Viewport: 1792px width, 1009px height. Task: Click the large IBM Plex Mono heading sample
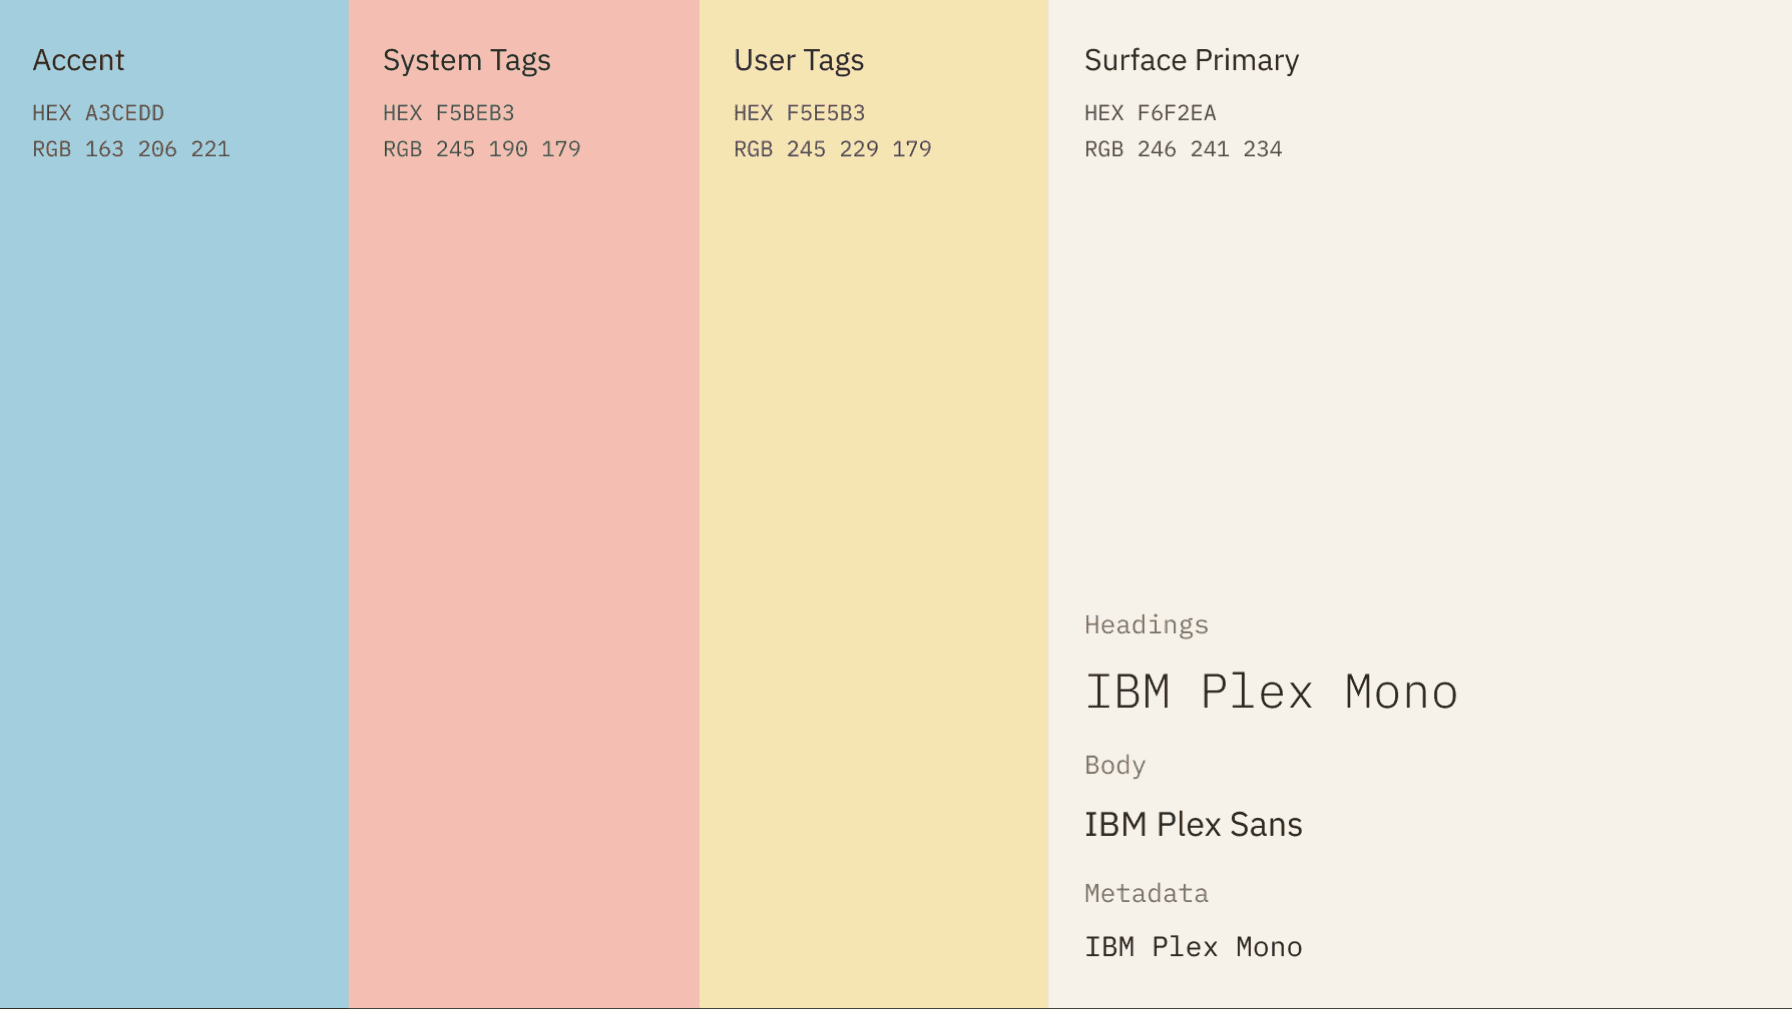(1272, 692)
